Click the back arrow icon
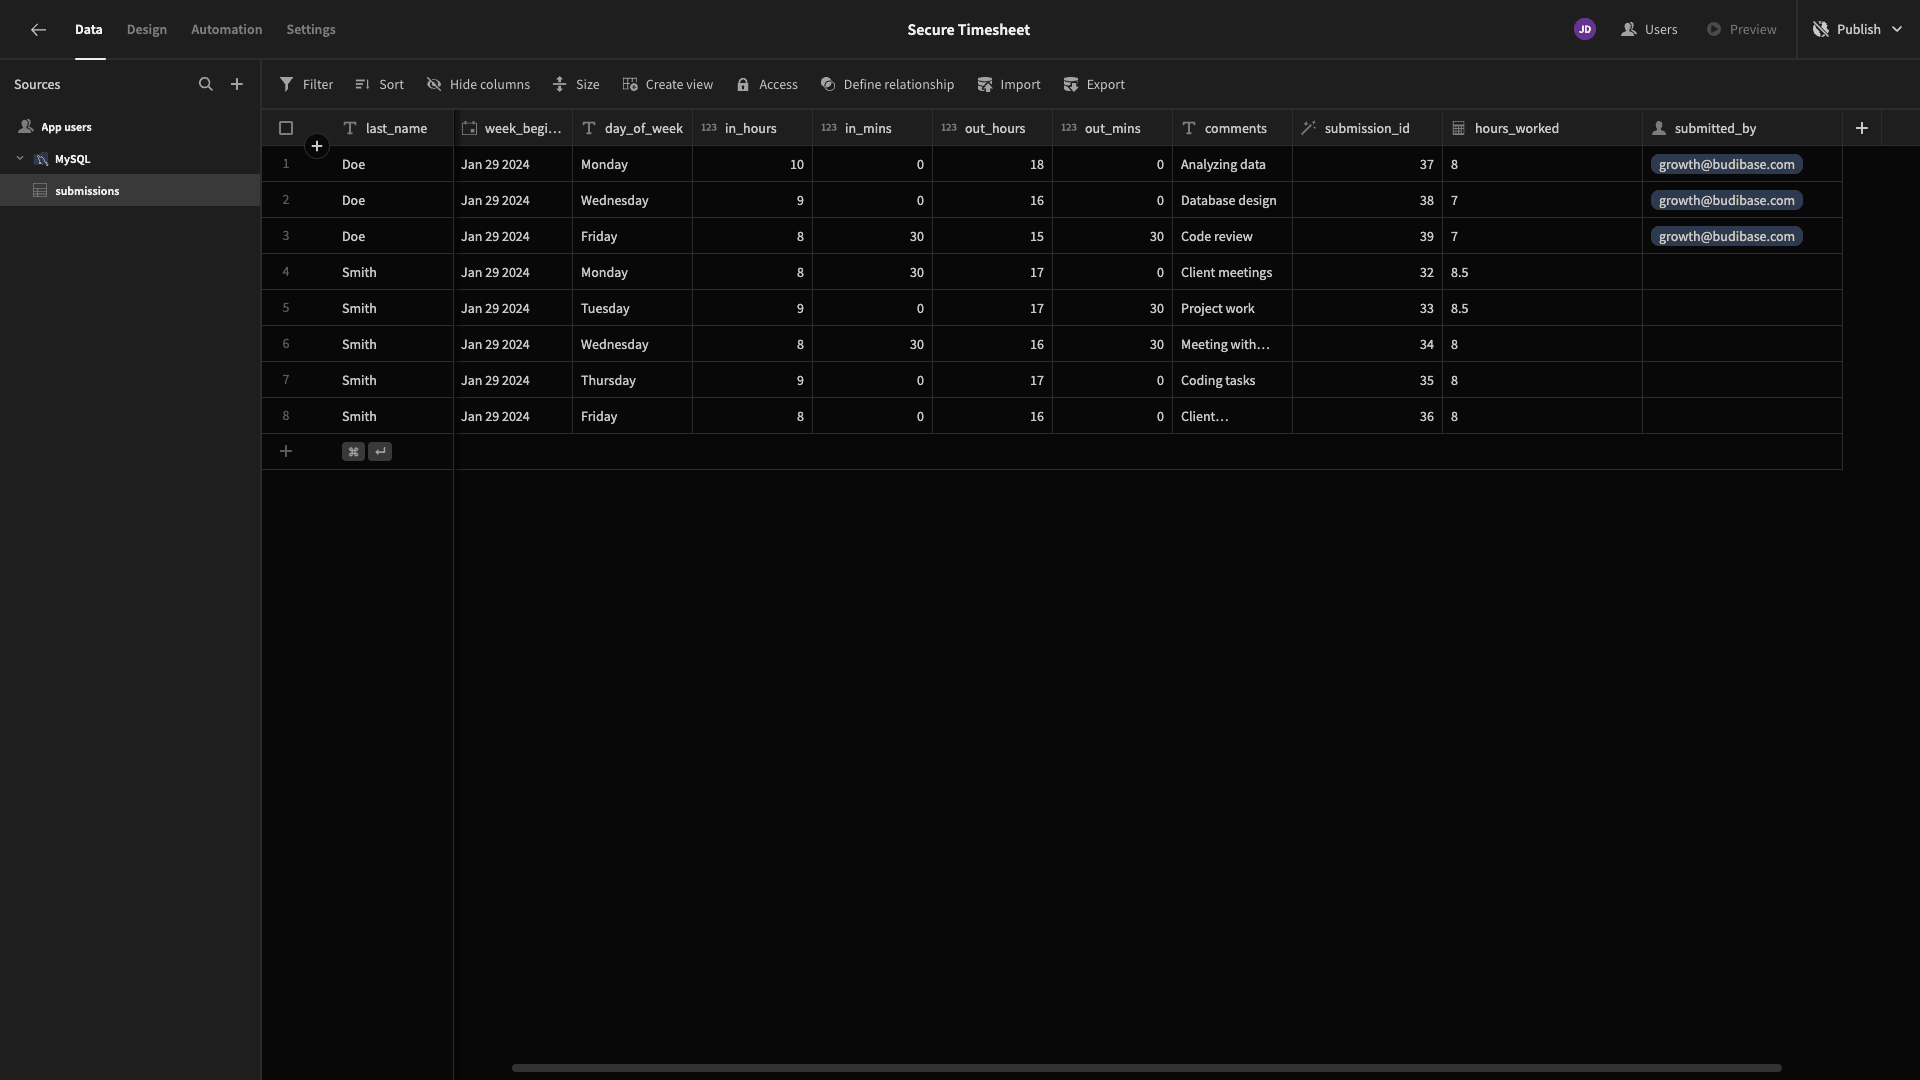 [x=38, y=30]
